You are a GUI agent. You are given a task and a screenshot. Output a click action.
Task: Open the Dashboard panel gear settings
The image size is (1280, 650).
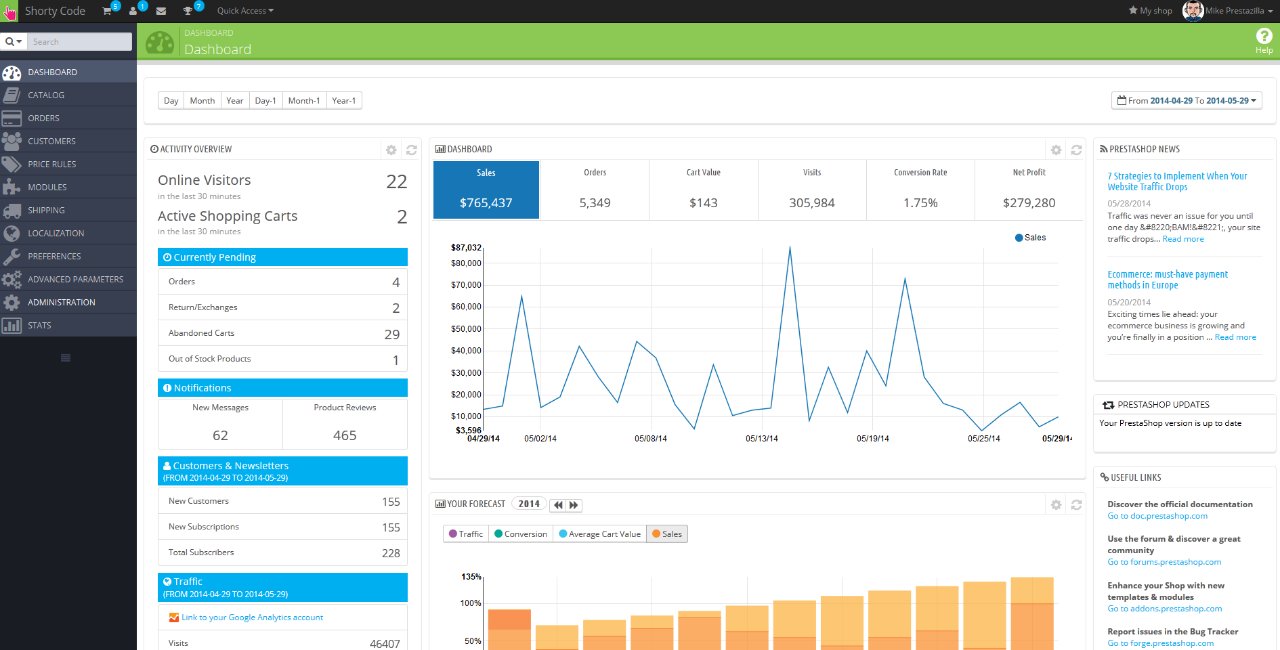pos(1055,150)
